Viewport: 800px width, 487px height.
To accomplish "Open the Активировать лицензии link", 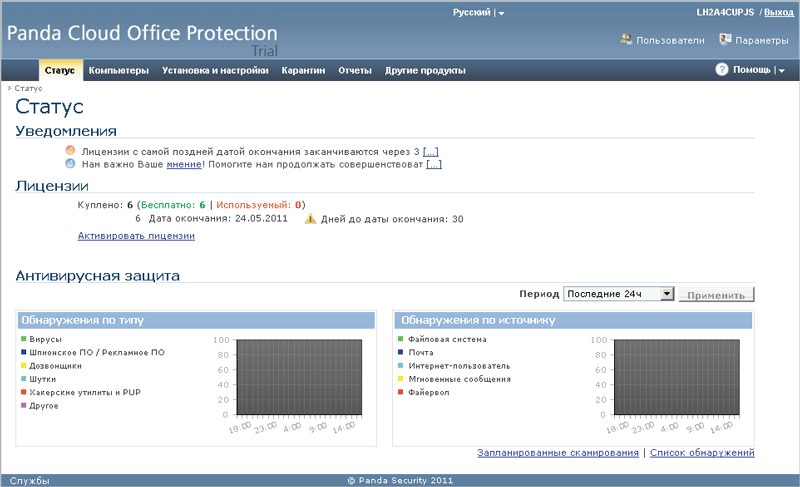I will click(x=136, y=236).
